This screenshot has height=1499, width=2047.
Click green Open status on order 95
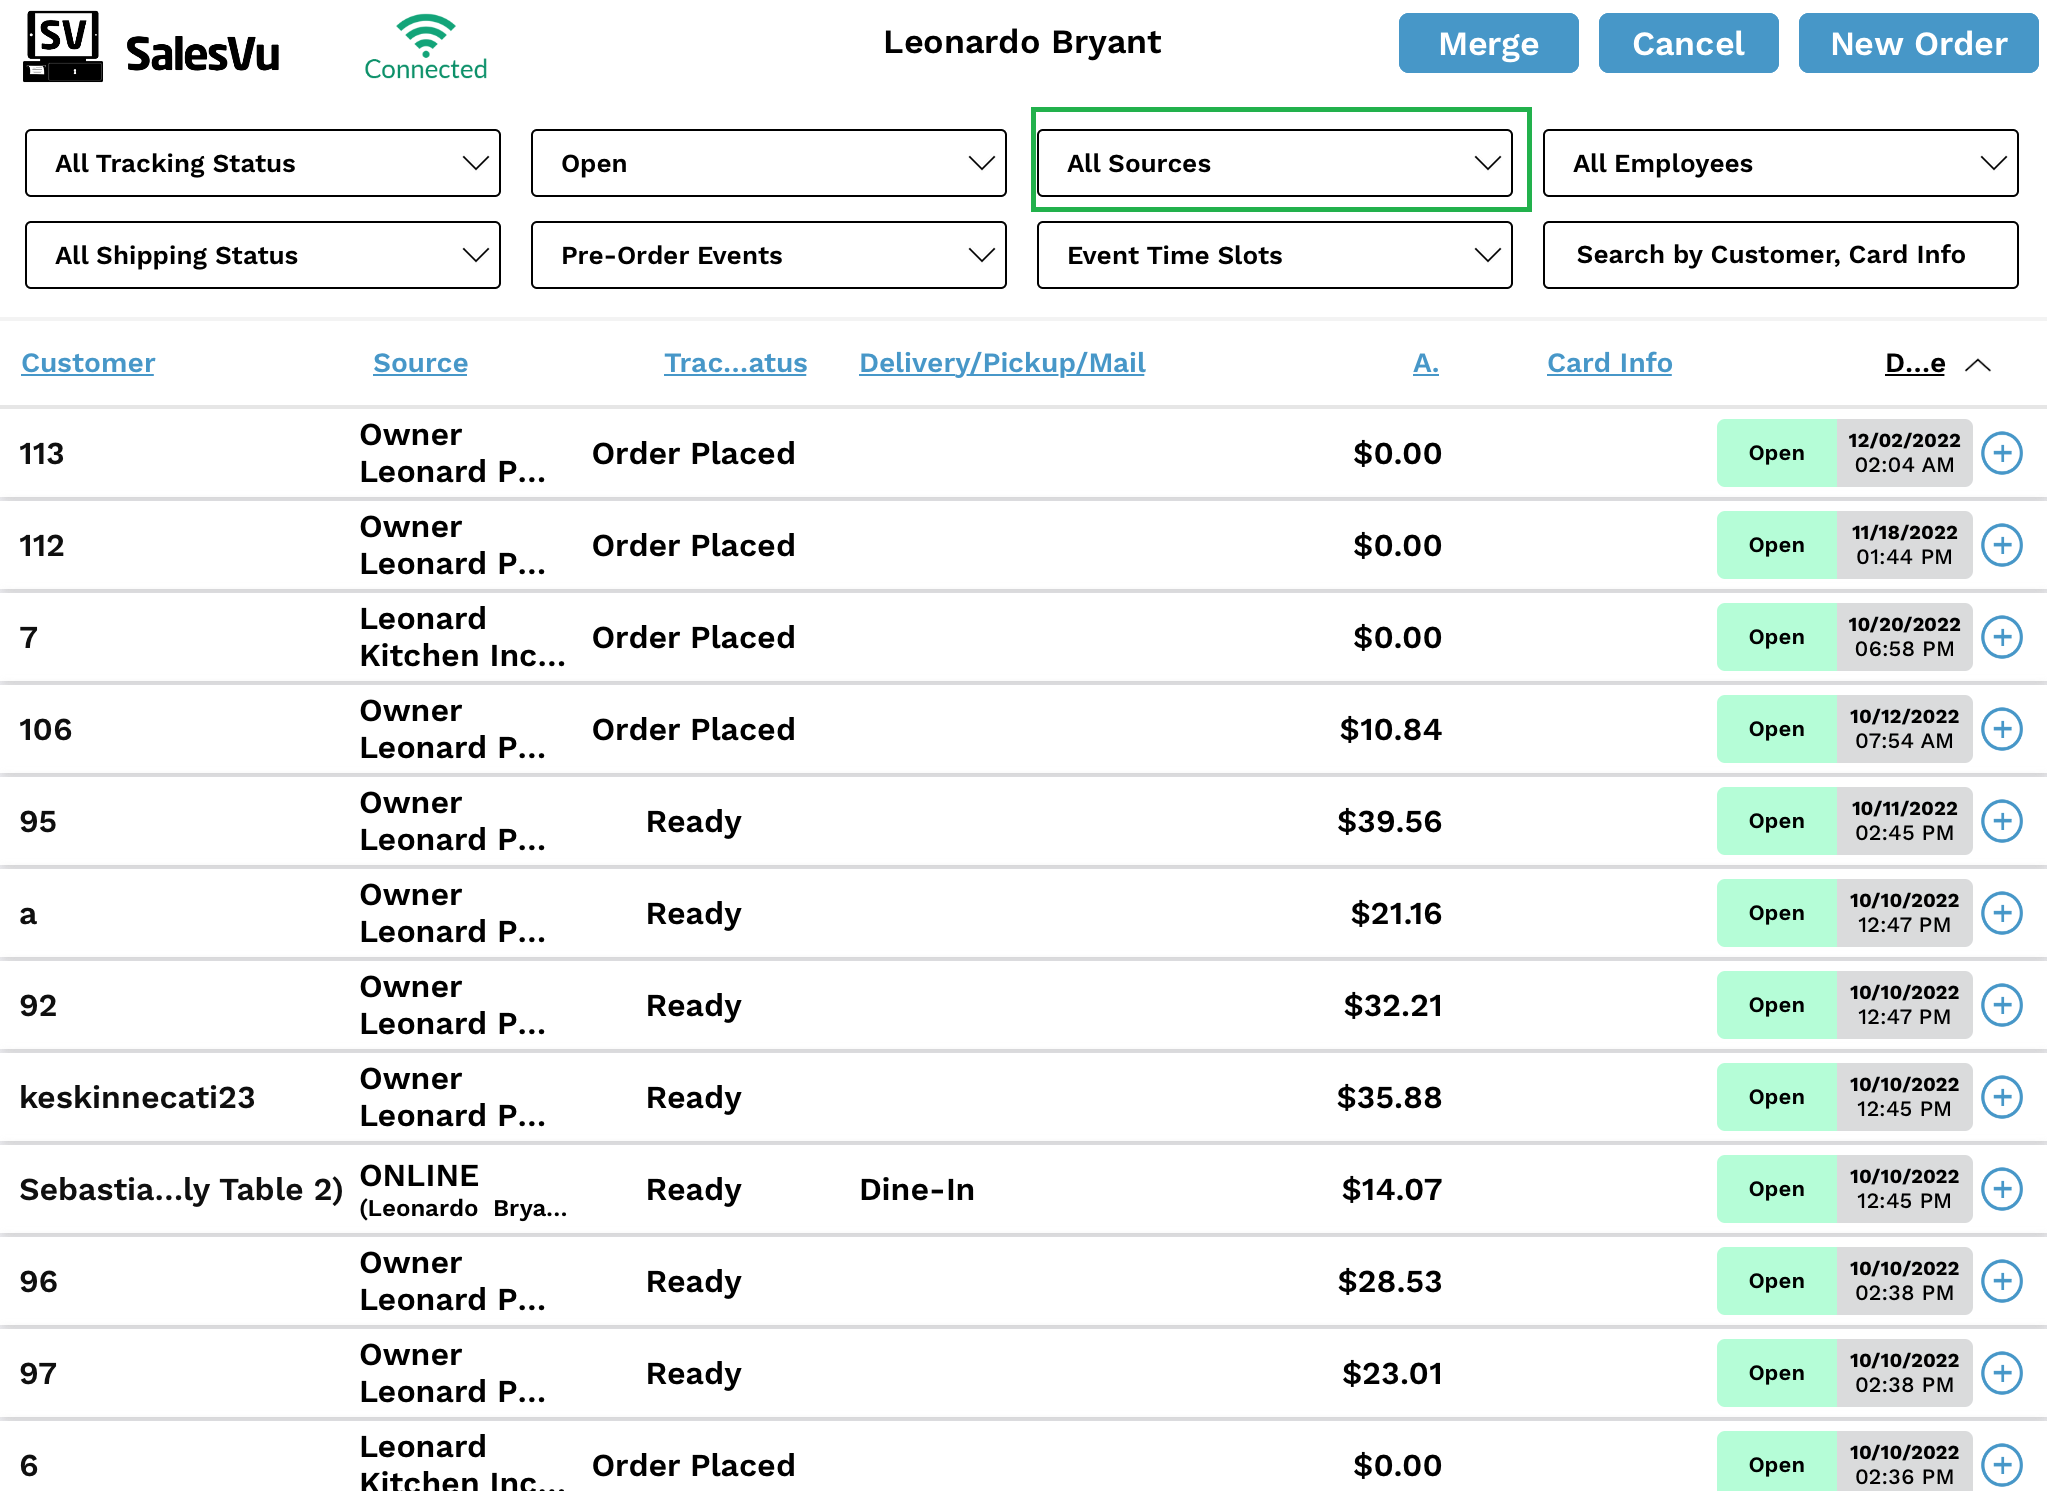tap(1776, 821)
